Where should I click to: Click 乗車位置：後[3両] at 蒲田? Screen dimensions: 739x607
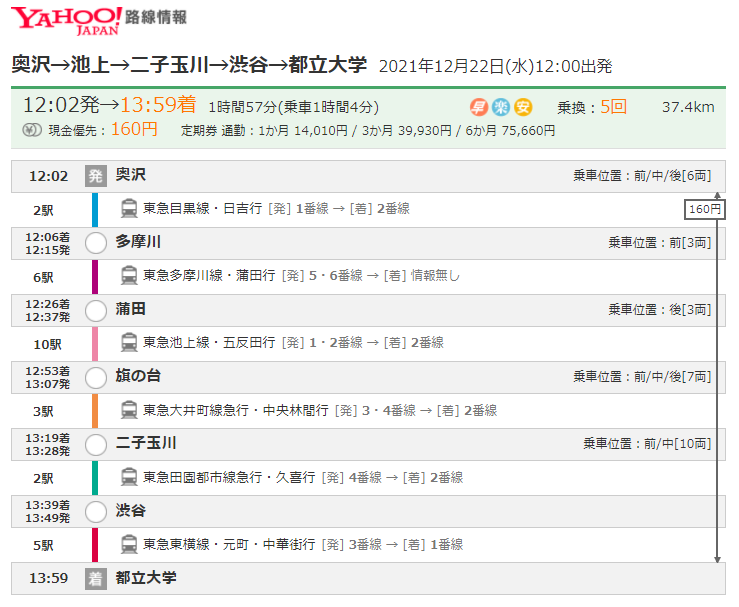point(659,310)
